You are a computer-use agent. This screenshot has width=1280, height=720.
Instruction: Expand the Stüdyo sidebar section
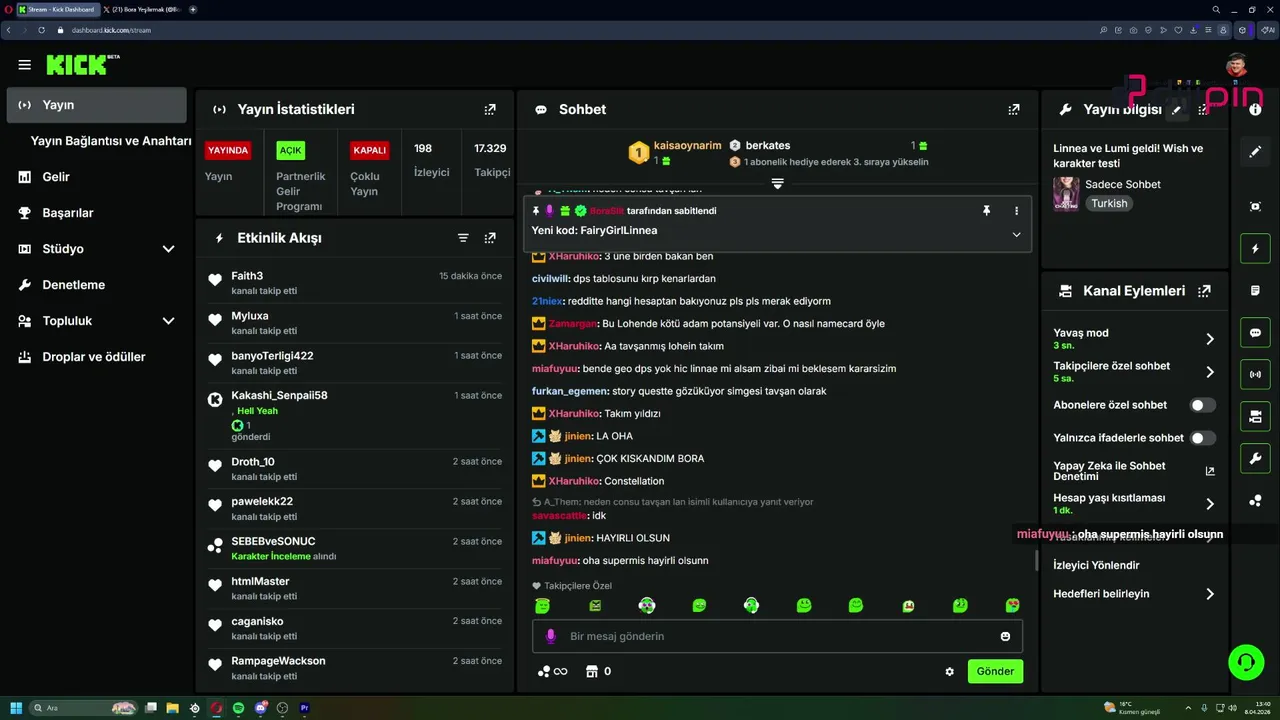coord(168,249)
